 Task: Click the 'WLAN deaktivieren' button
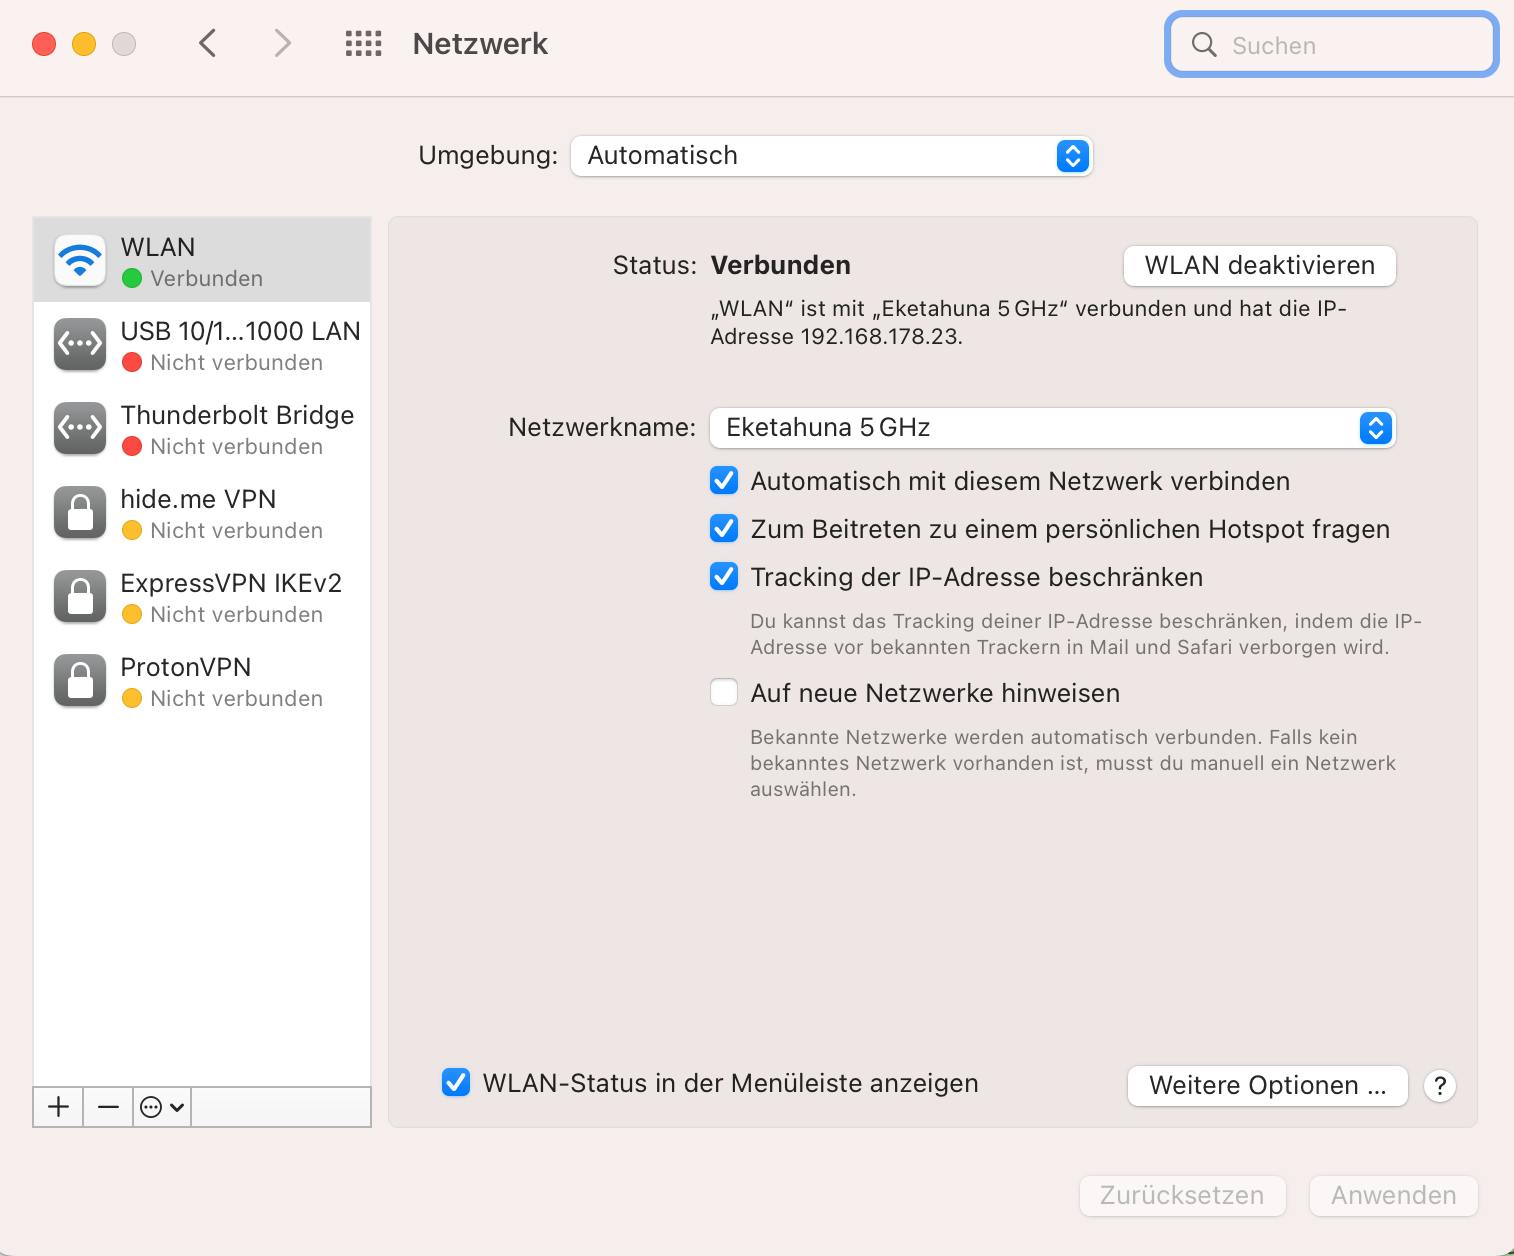(1259, 266)
